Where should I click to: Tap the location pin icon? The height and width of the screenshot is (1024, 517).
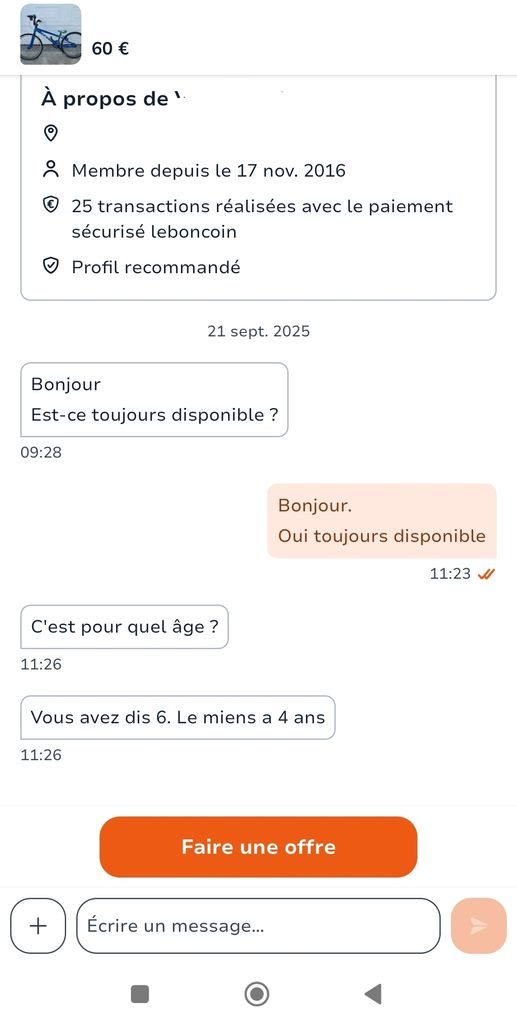click(50, 134)
